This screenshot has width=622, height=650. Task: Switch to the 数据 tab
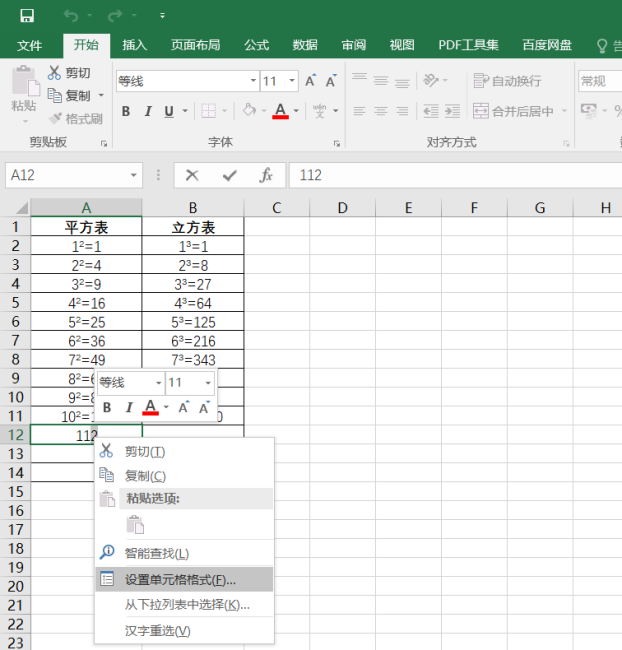(305, 45)
